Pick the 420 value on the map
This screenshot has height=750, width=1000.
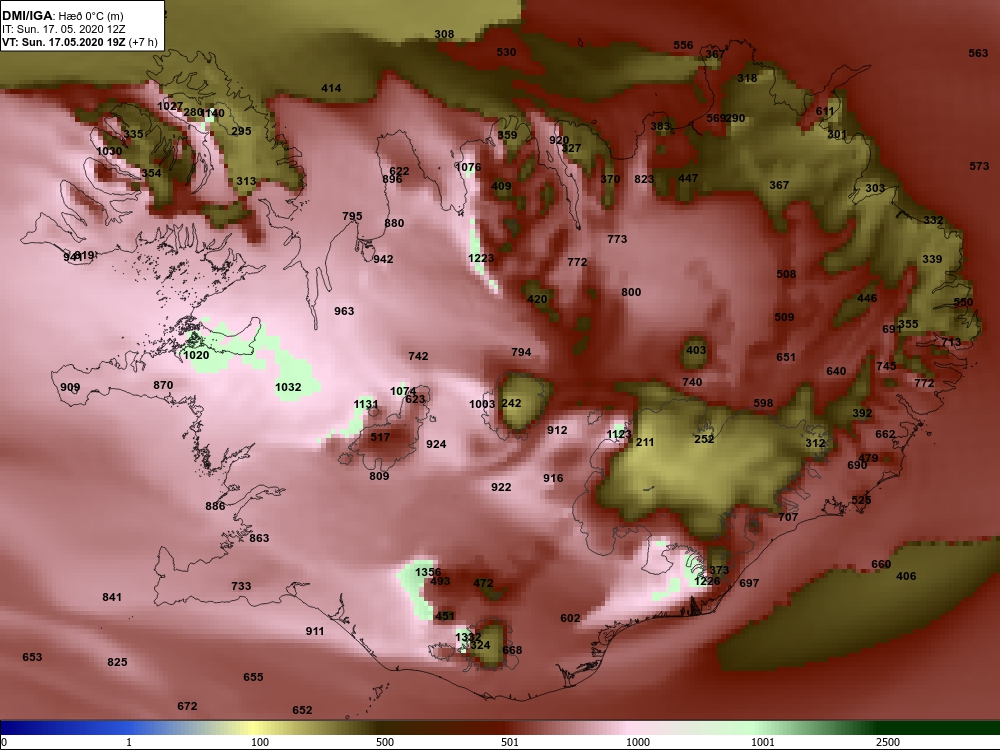pos(537,299)
